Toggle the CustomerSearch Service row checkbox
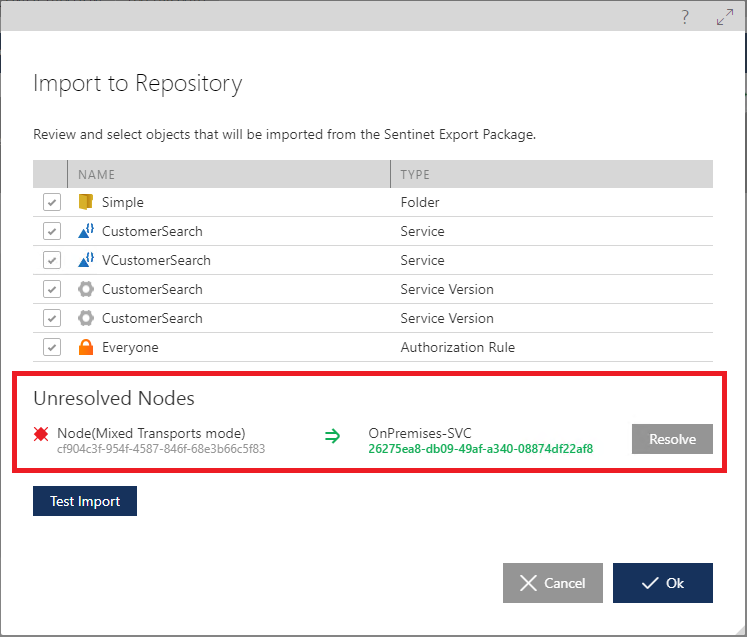Image resolution: width=747 pixels, height=637 pixels. click(x=52, y=231)
